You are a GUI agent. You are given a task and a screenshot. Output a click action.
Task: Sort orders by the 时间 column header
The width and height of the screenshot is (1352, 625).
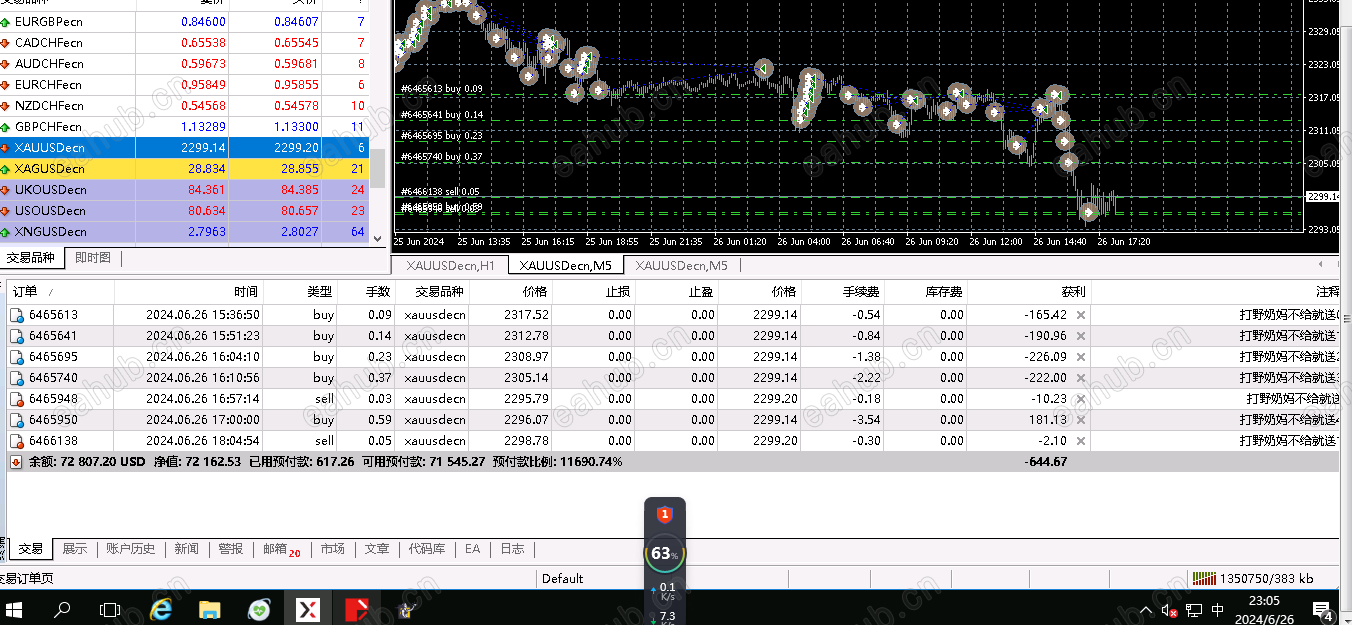point(188,291)
